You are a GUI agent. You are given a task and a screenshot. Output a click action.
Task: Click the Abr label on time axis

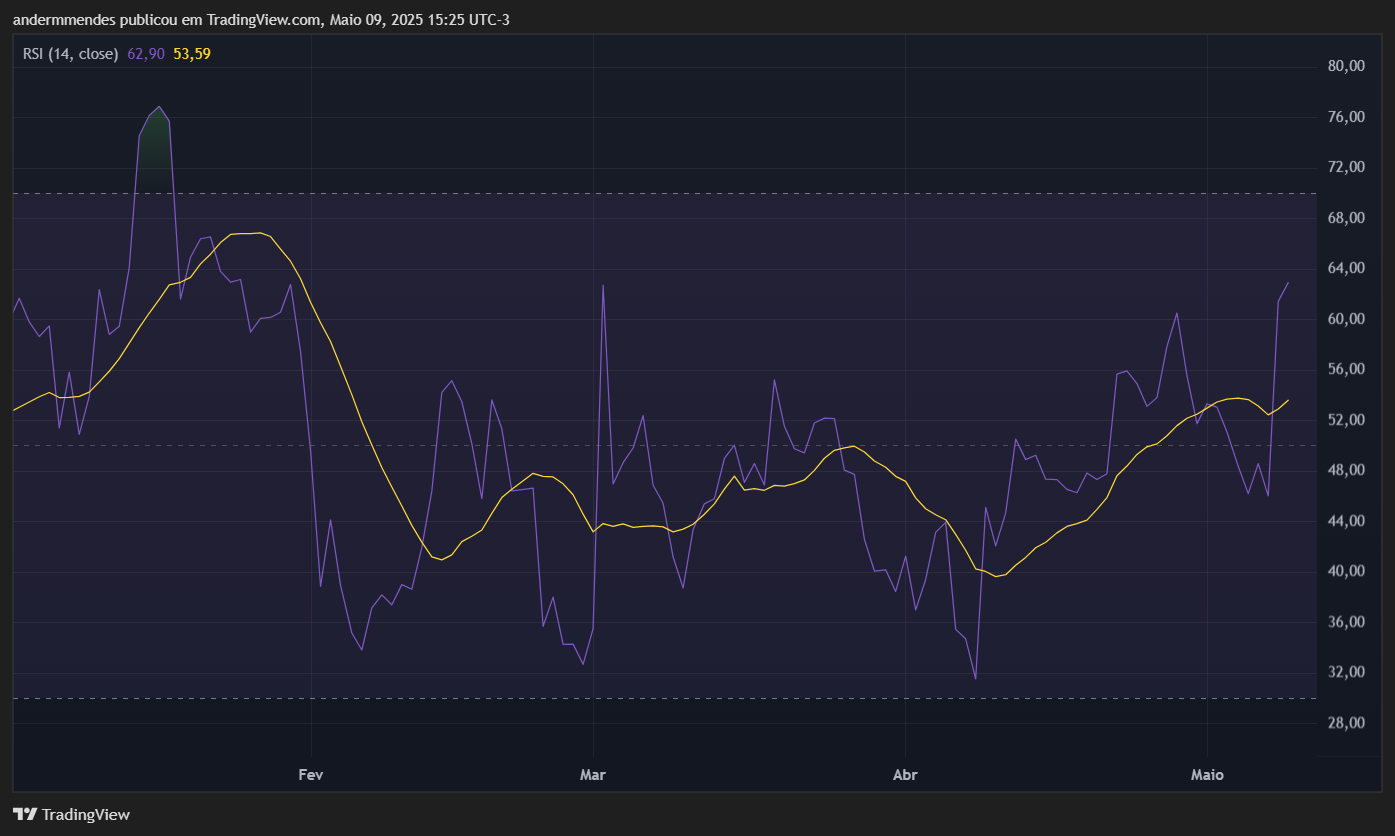pyautogui.click(x=905, y=775)
